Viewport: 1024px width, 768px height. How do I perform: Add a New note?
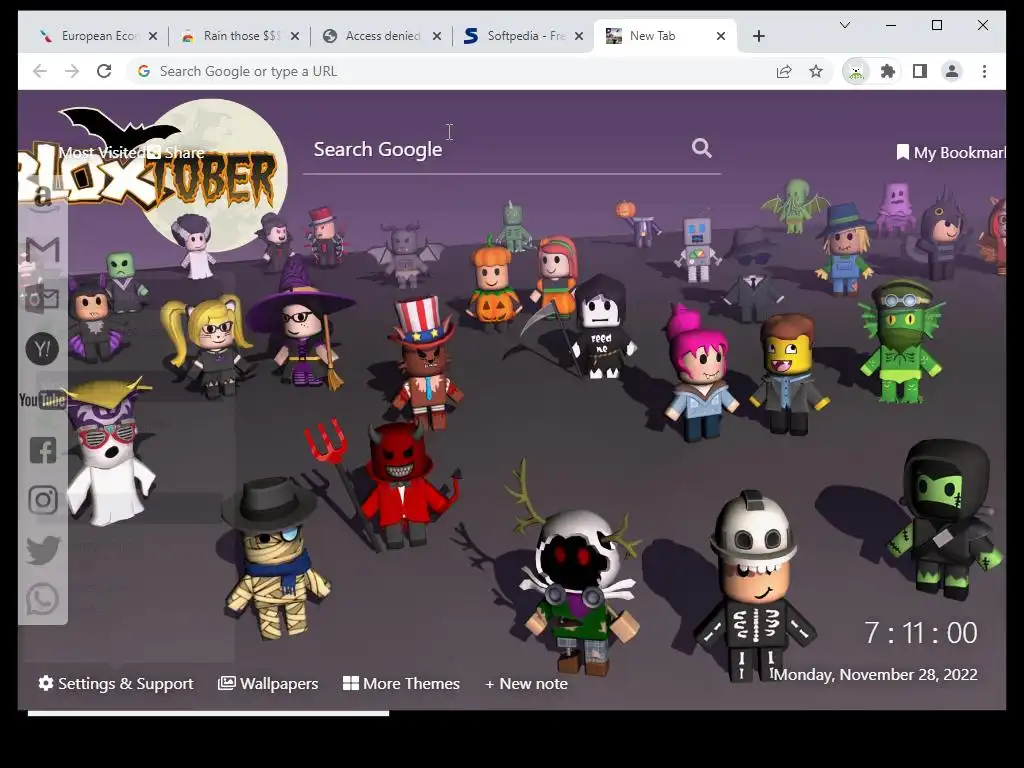[526, 683]
